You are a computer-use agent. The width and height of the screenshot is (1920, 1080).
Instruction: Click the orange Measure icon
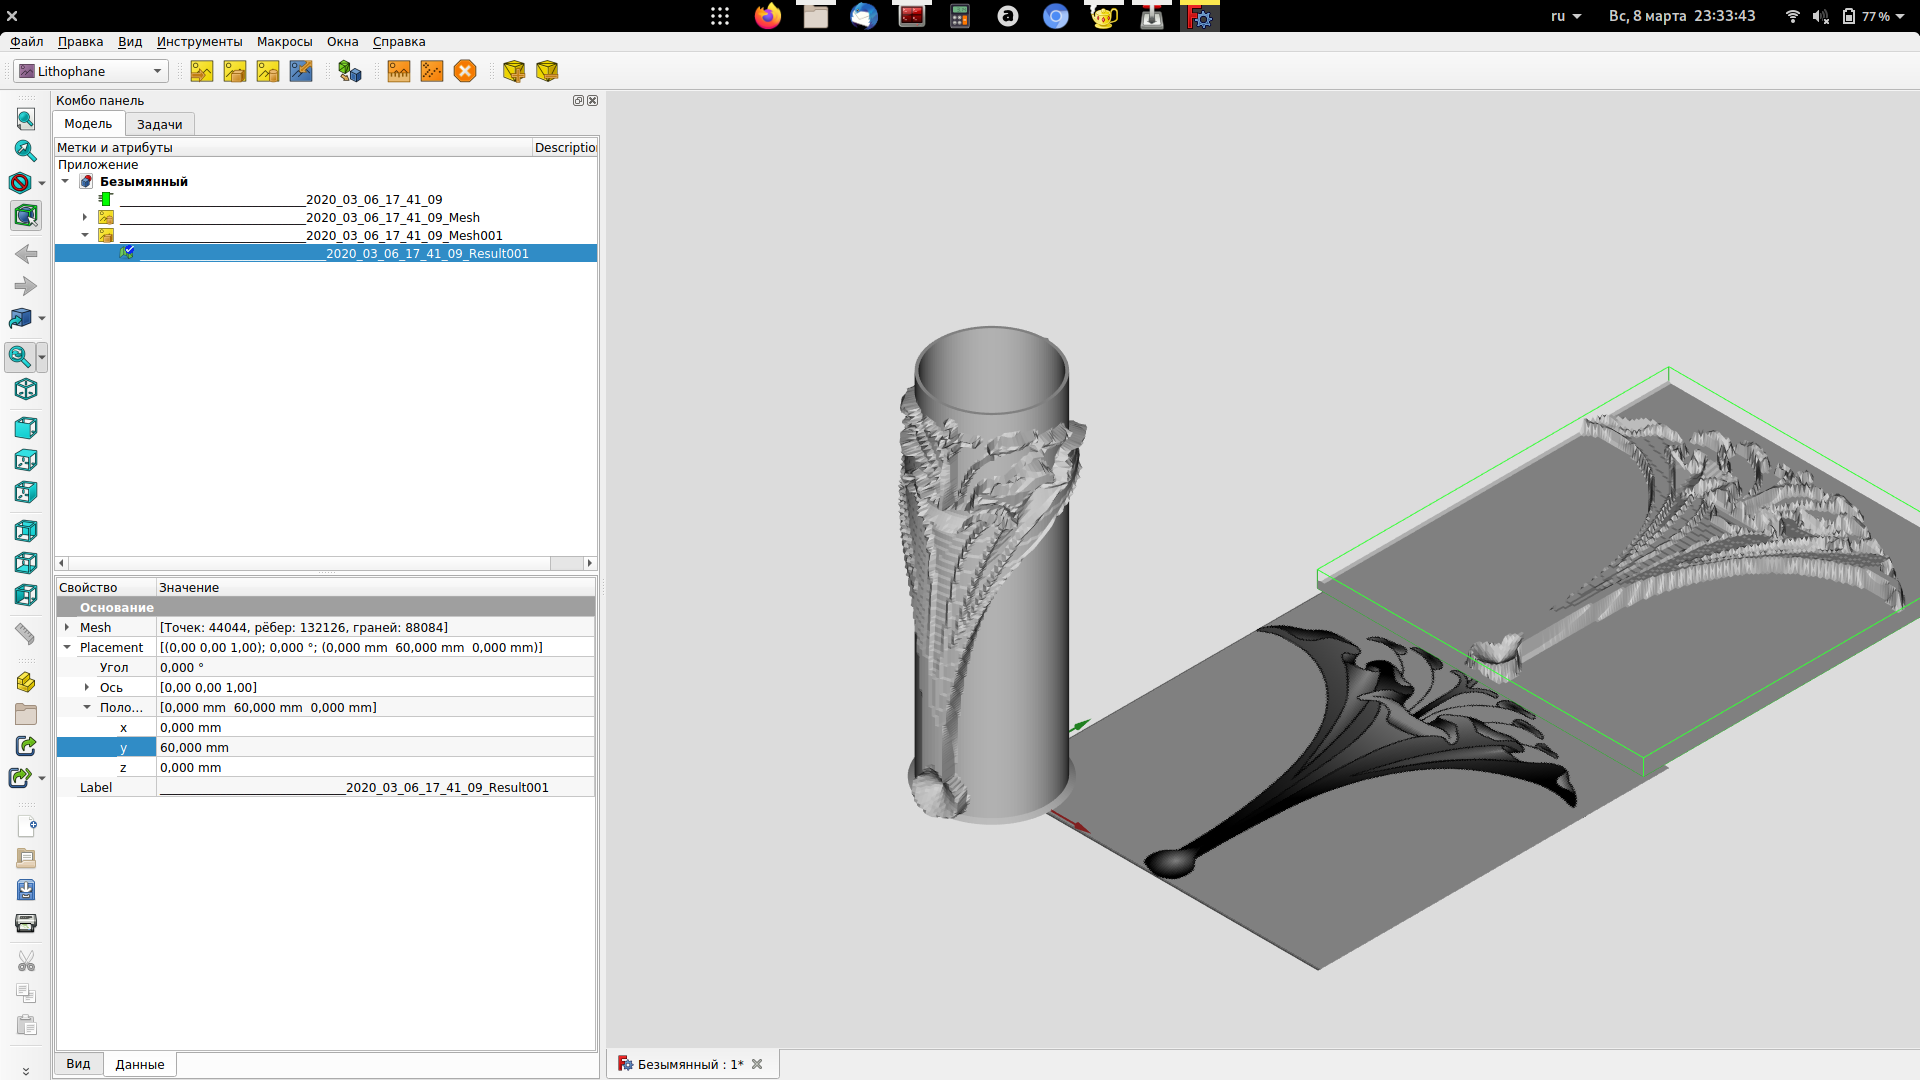tap(399, 71)
